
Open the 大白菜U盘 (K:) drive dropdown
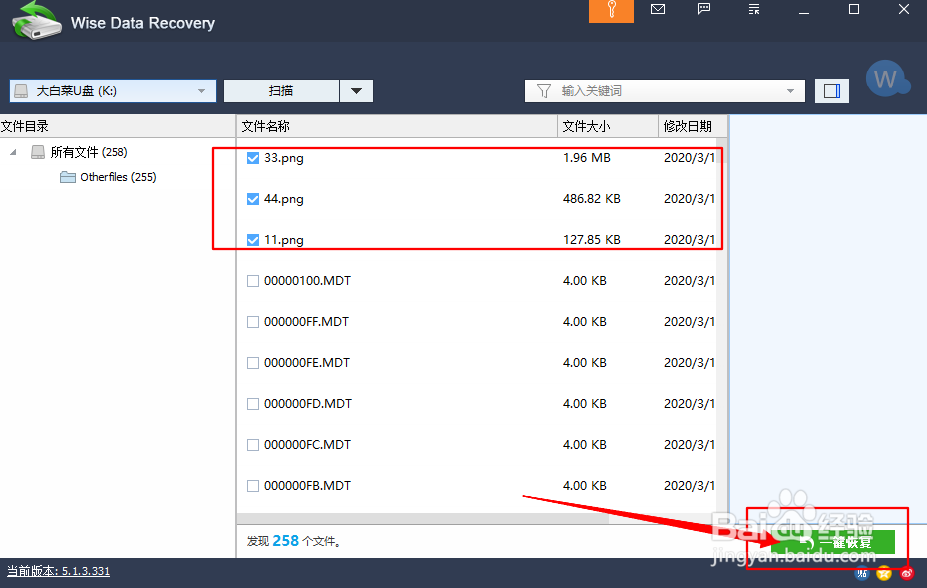pos(113,91)
